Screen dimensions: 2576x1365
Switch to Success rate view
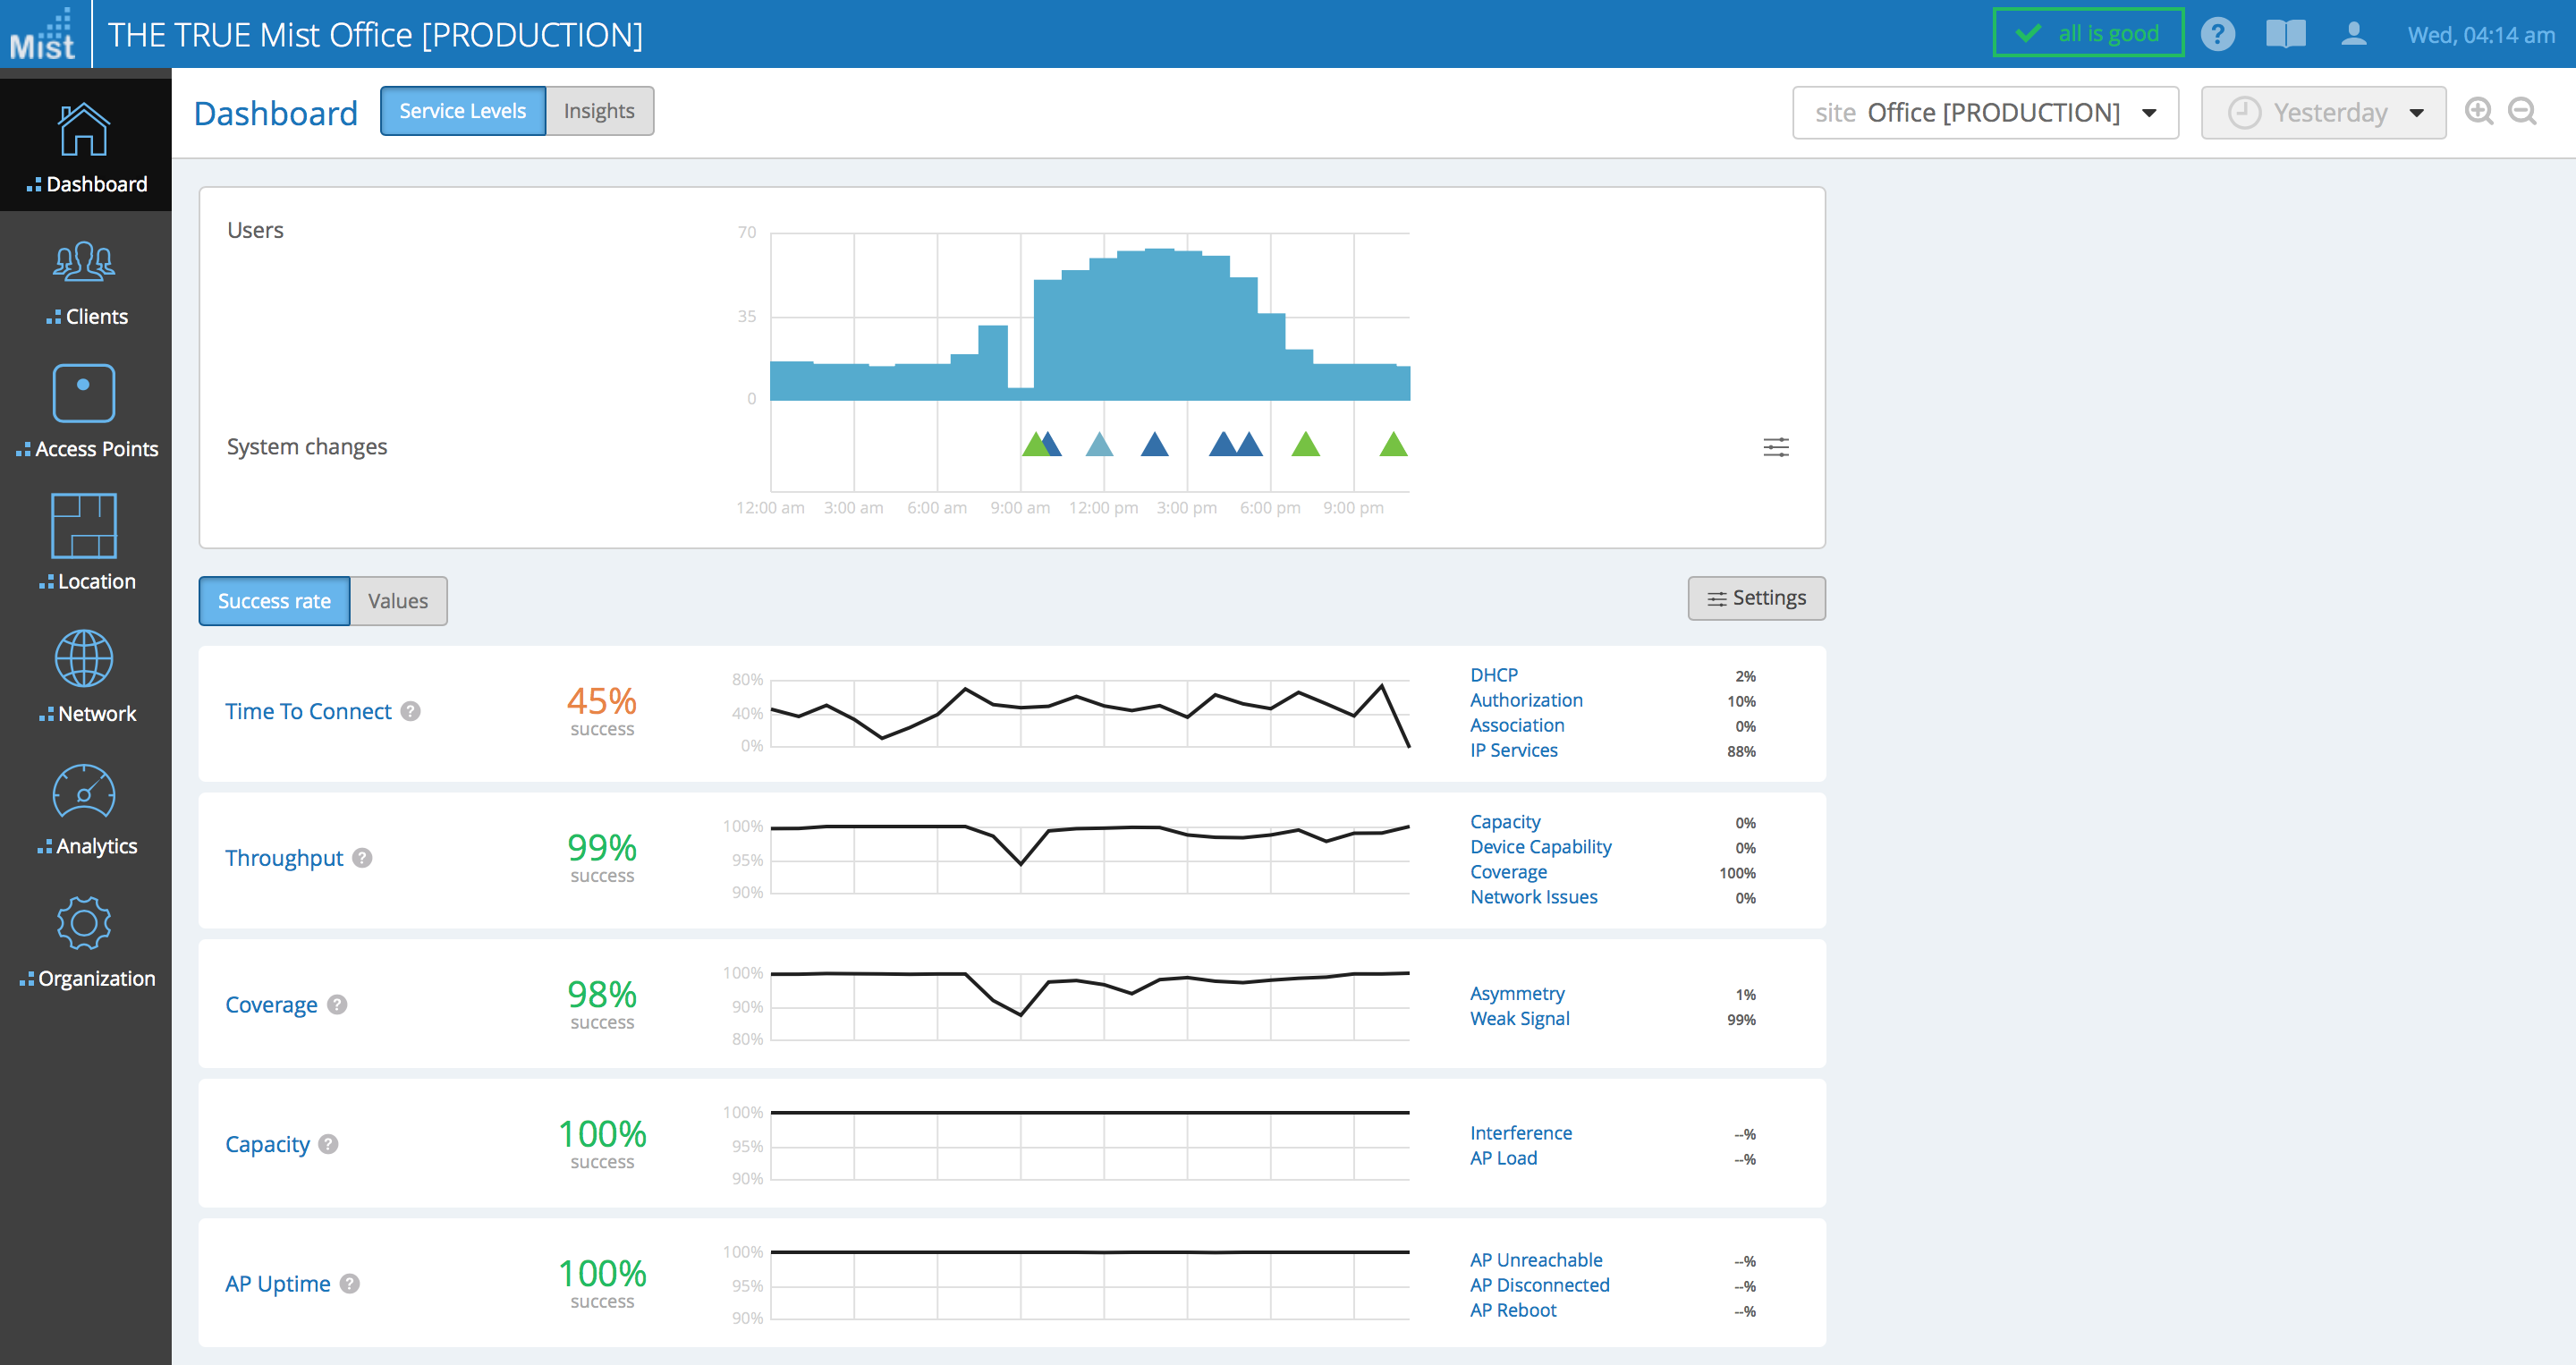[x=274, y=601]
